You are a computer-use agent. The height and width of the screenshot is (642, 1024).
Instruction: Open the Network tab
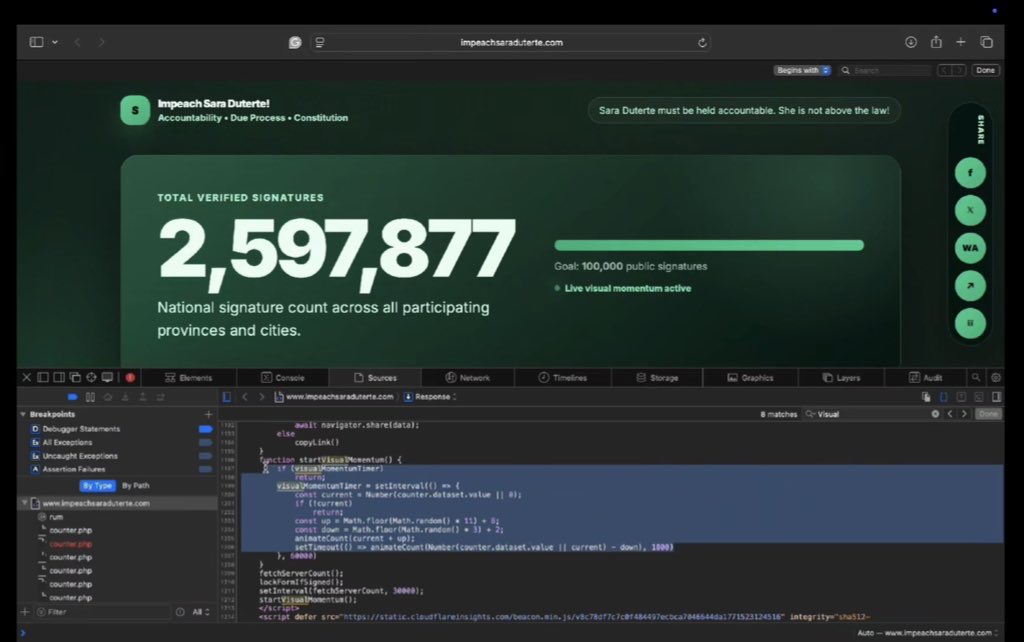468,377
